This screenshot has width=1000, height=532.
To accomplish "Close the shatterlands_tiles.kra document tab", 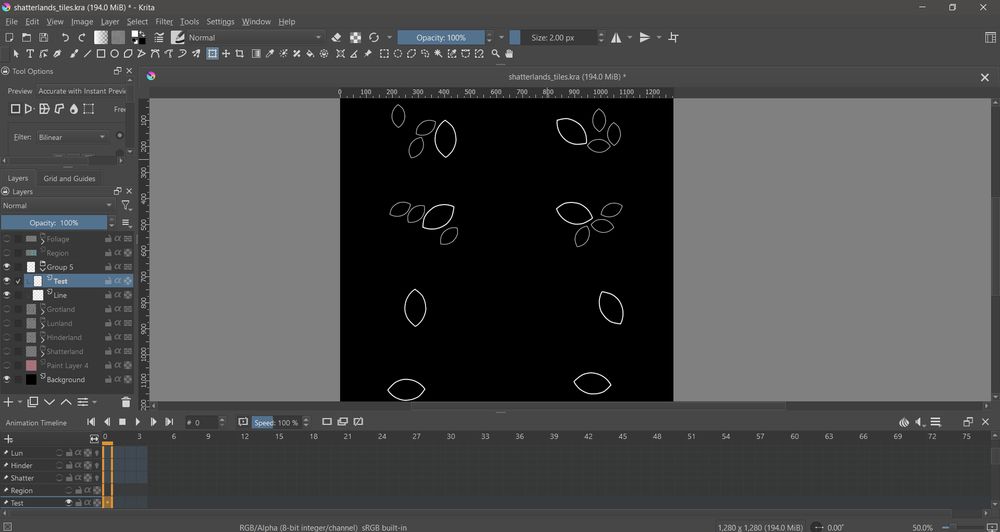I will tap(985, 77).
